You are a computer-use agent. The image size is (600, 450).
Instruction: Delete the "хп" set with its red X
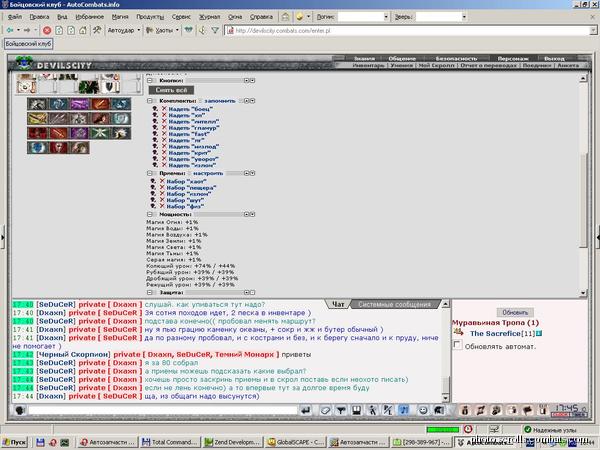[164, 115]
